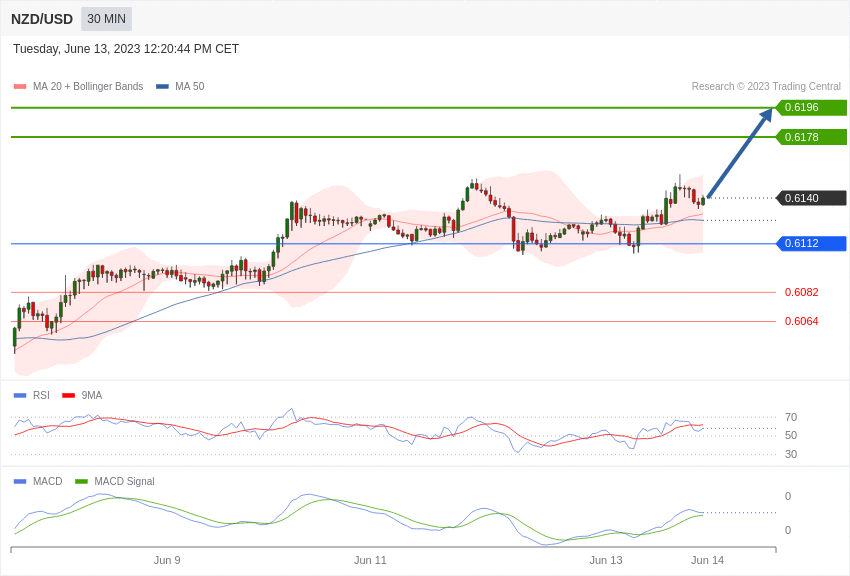Click the 9MA red legend marker
The image size is (850, 576).
point(68,395)
